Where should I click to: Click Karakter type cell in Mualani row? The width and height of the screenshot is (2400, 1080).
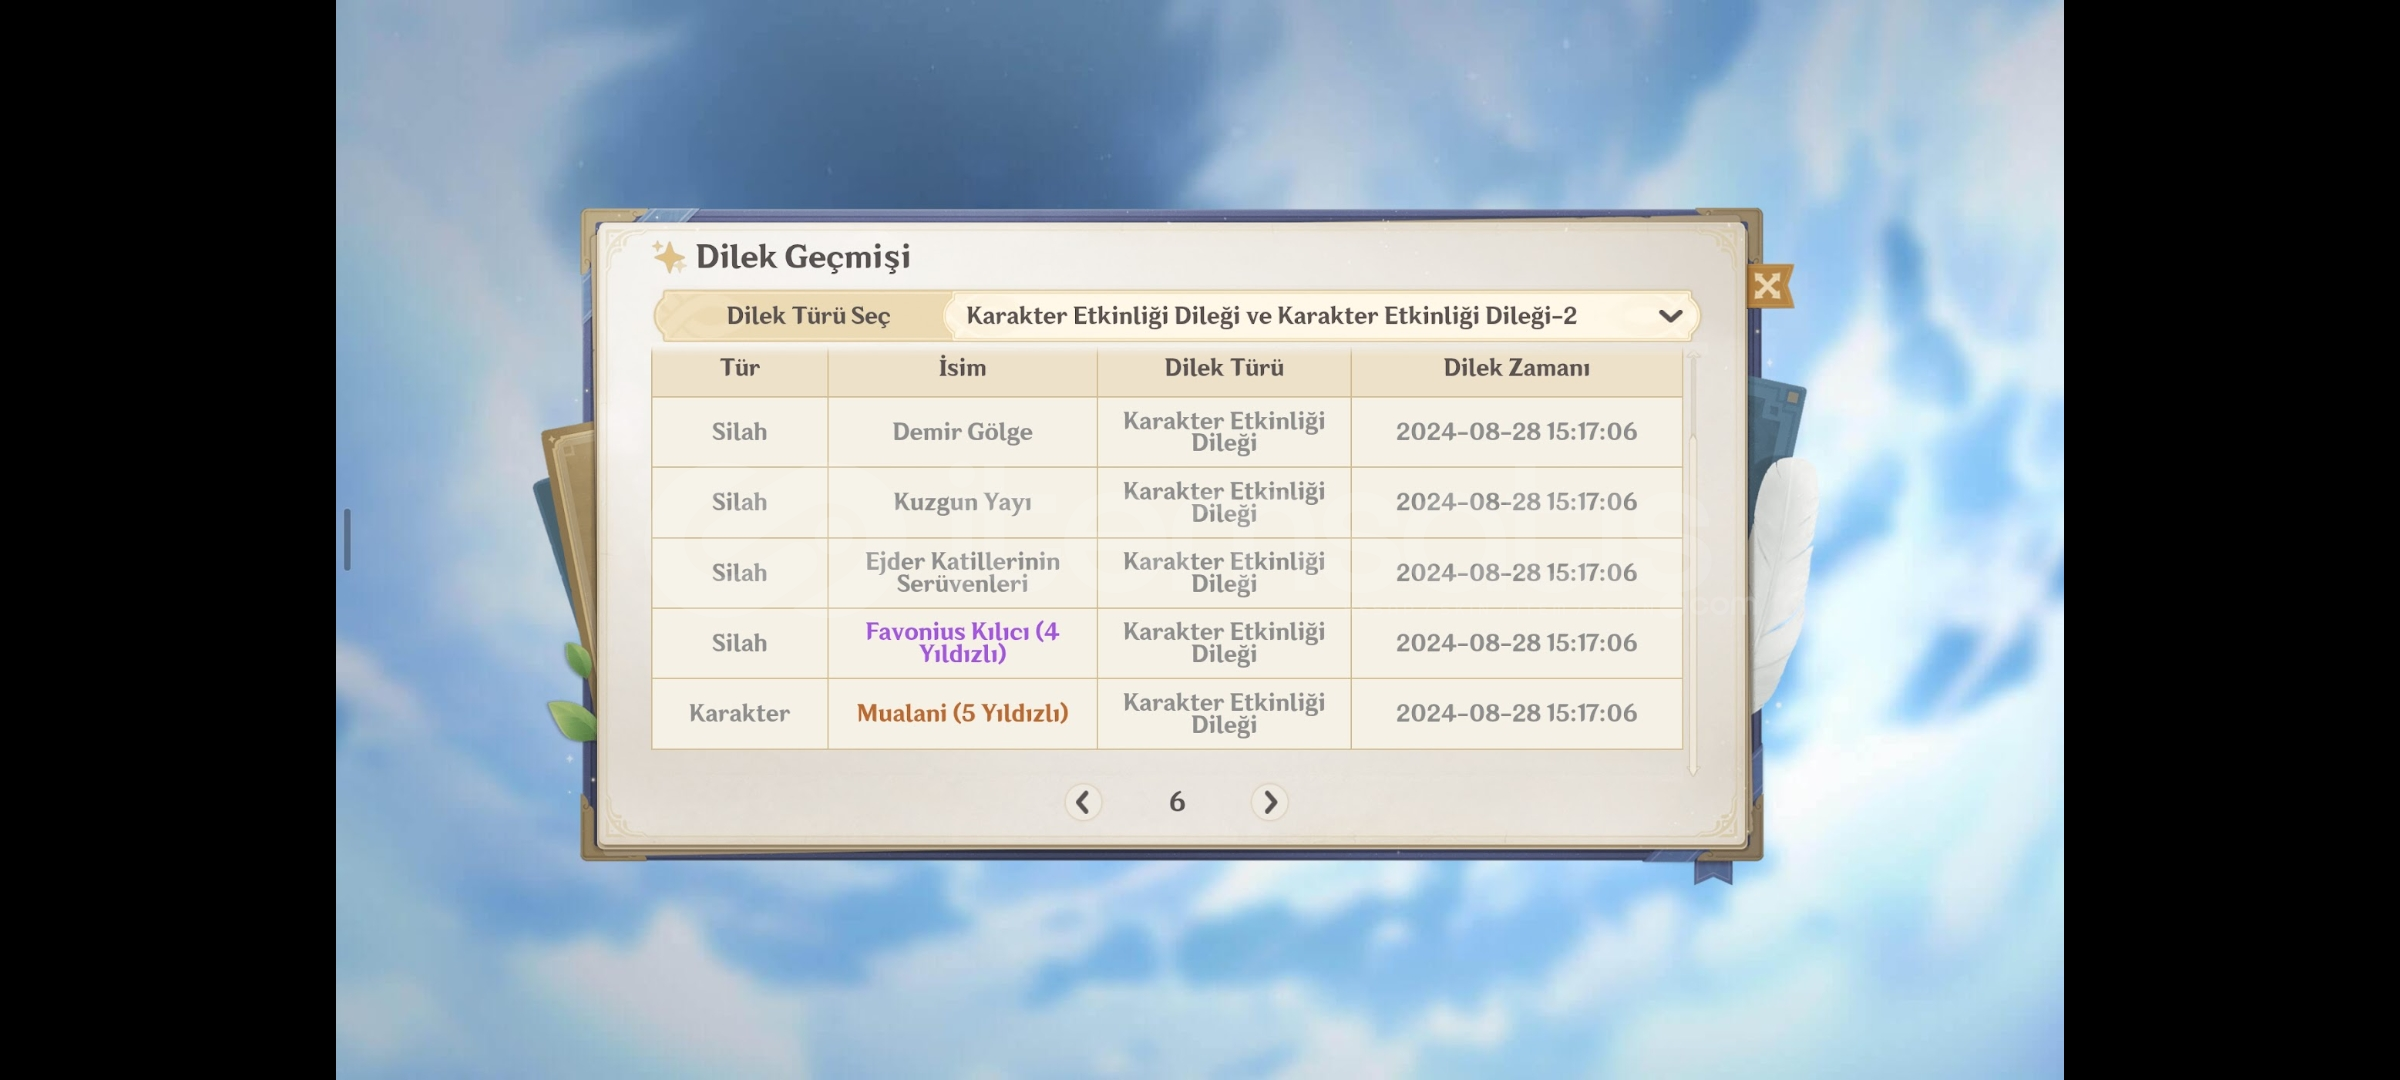coord(740,713)
